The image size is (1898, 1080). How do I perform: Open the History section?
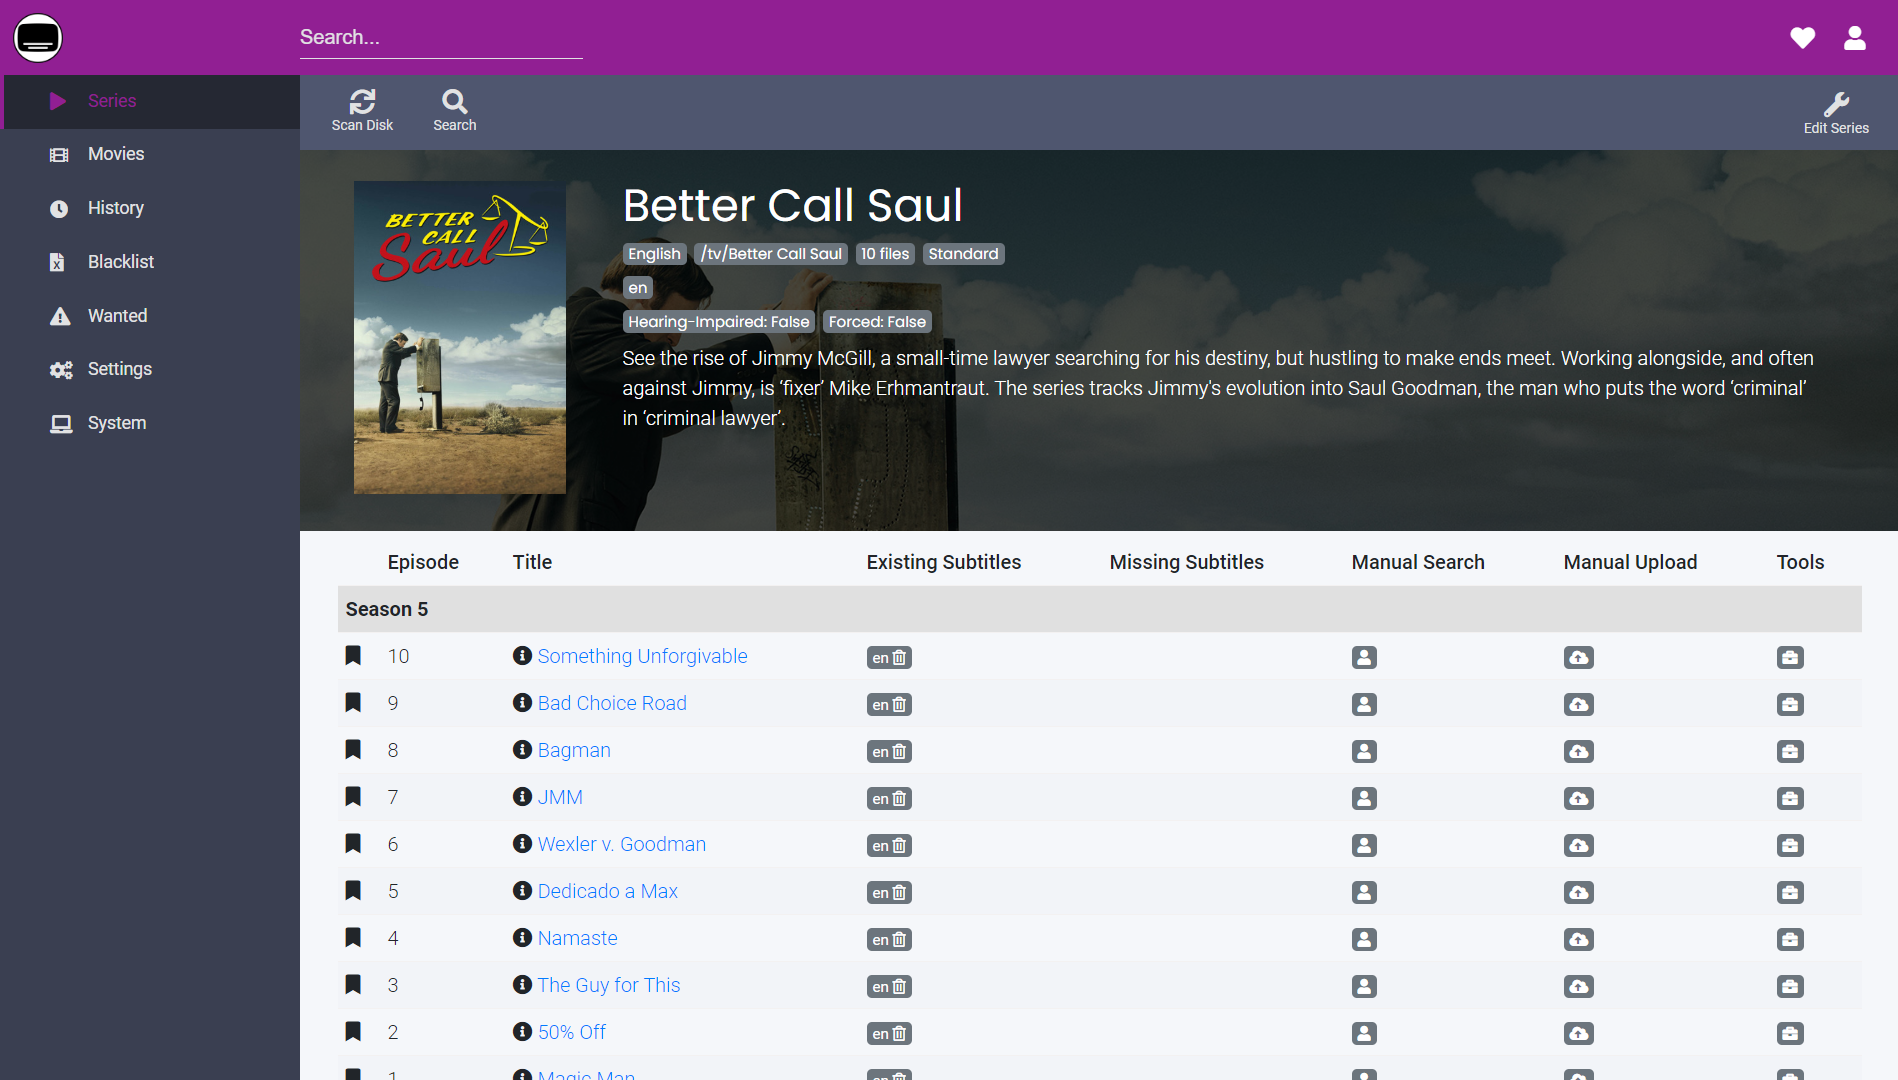tap(115, 207)
